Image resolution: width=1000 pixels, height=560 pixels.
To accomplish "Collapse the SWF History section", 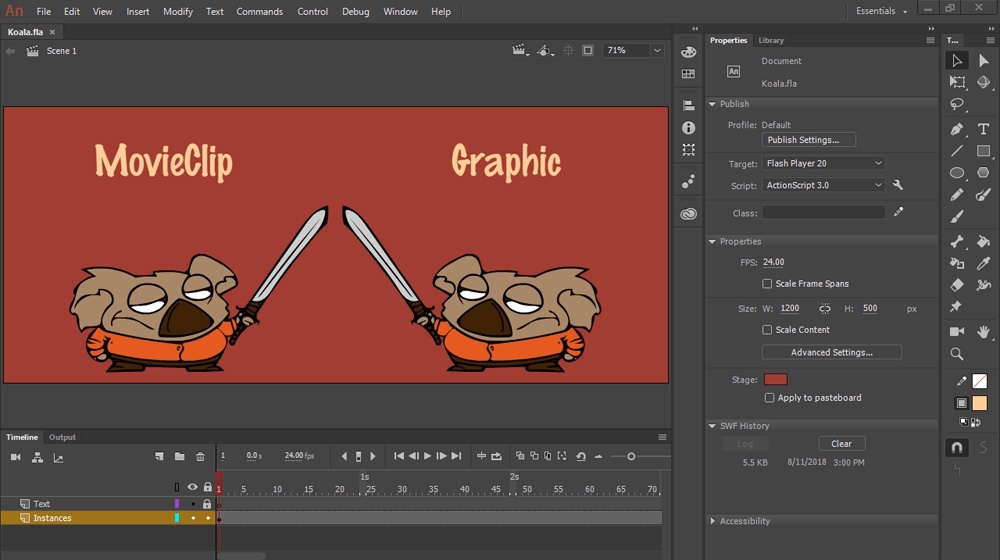I will pyautogui.click(x=712, y=426).
